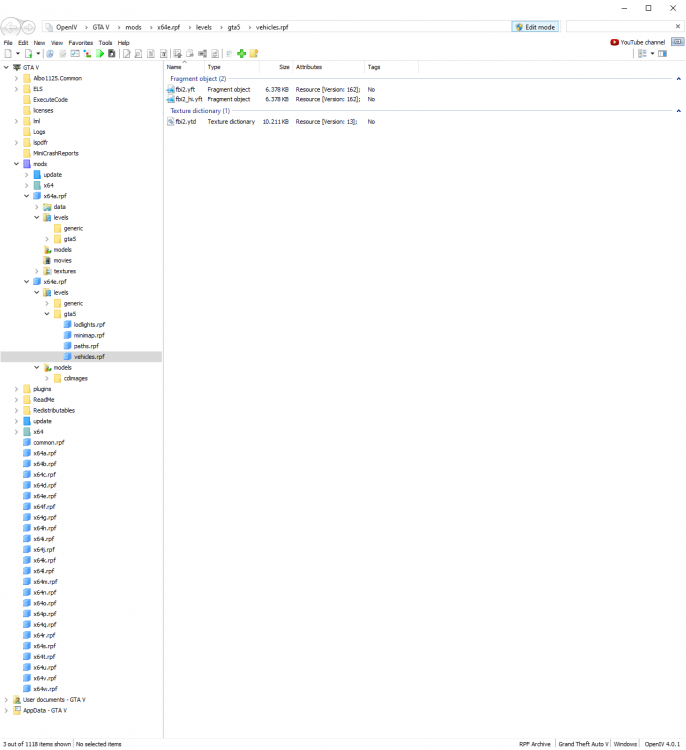This screenshot has height=750, width=686.
Task: Collapse the root GTA V tree node
Action: [x=6, y=67]
